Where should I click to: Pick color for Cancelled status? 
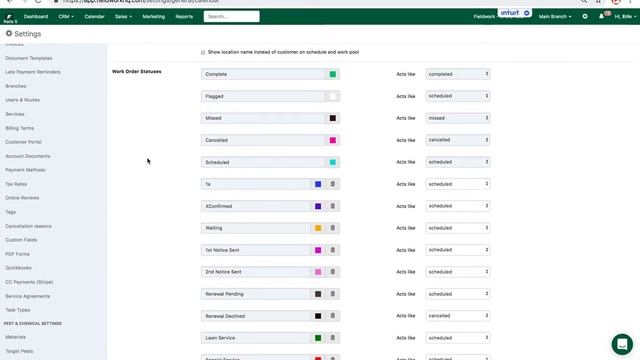(x=333, y=140)
